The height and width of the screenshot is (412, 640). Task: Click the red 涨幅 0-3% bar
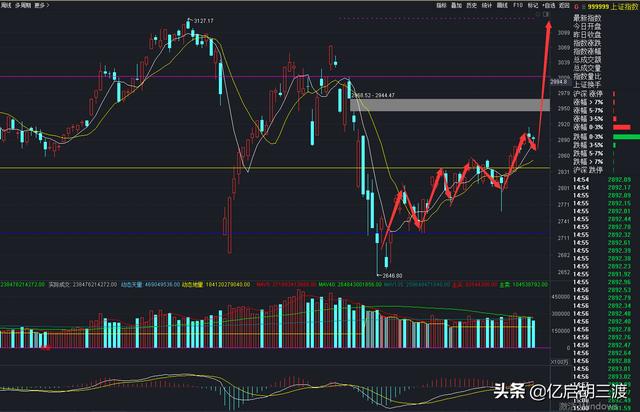point(622,127)
